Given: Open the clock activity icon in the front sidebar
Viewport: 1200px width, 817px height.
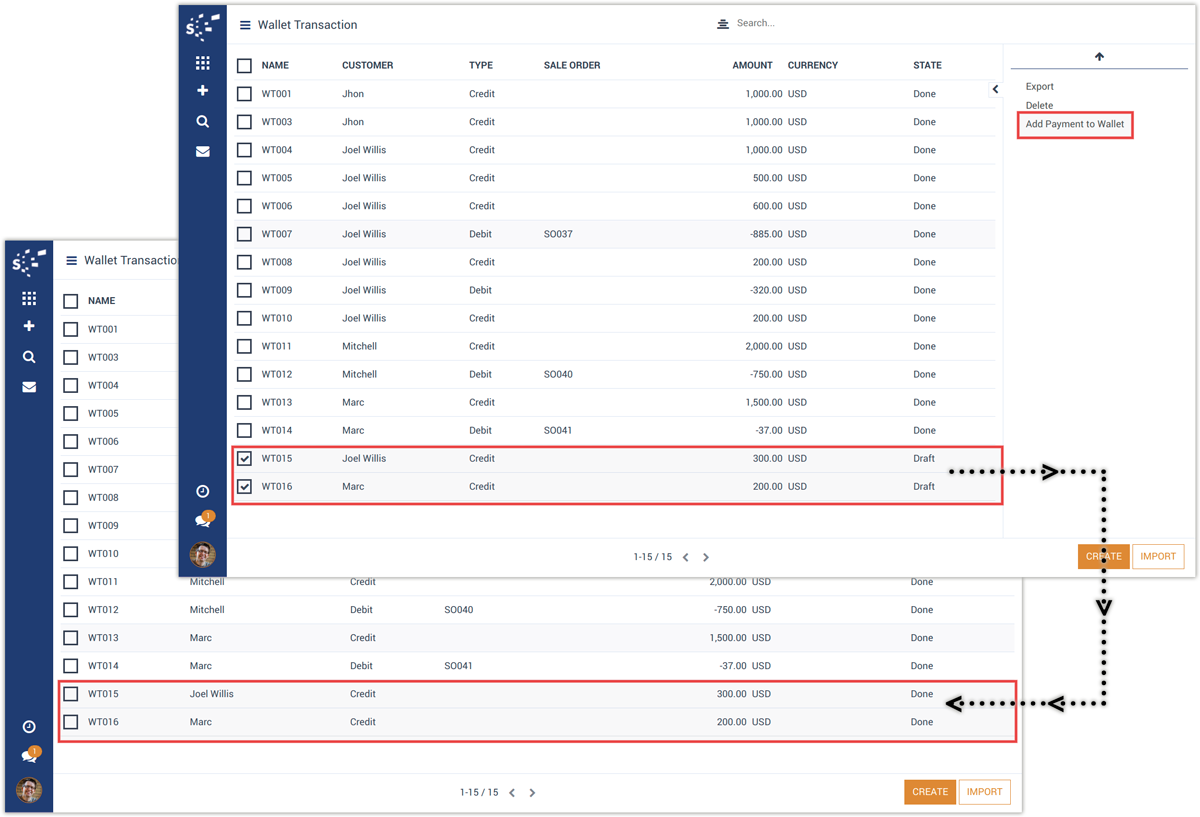Looking at the screenshot, I should point(203,491).
